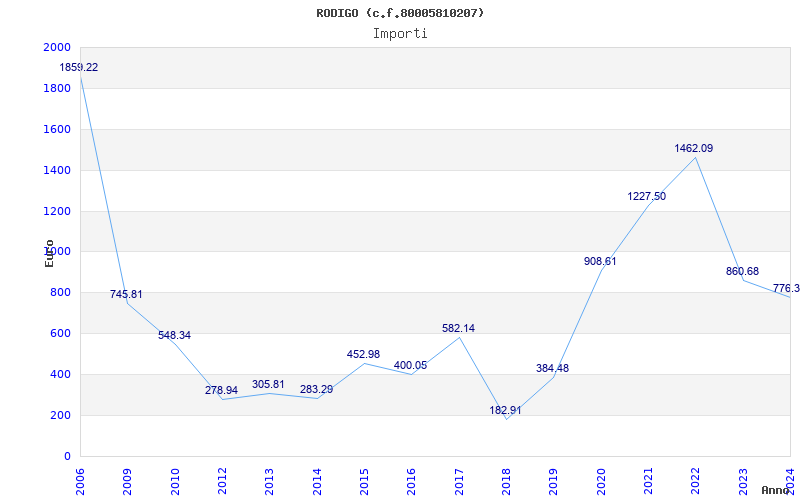Click the 'Importi' subtitle

(400, 34)
